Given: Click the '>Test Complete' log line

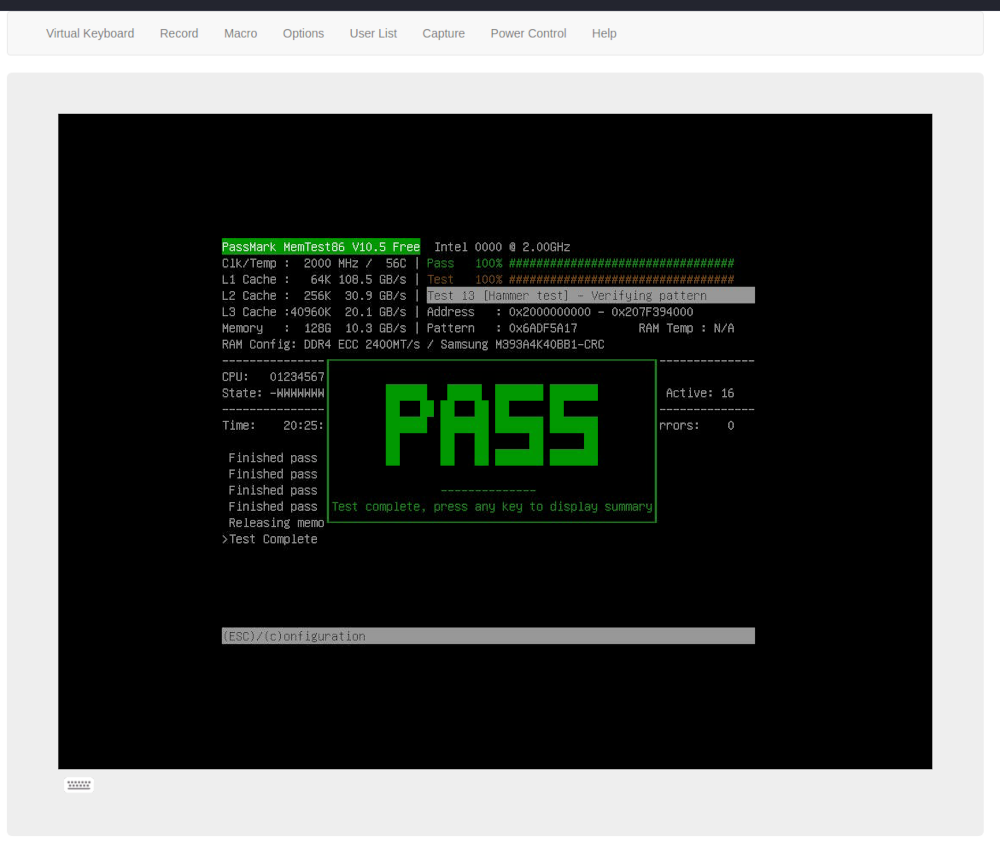Looking at the screenshot, I should (x=269, y=539).
